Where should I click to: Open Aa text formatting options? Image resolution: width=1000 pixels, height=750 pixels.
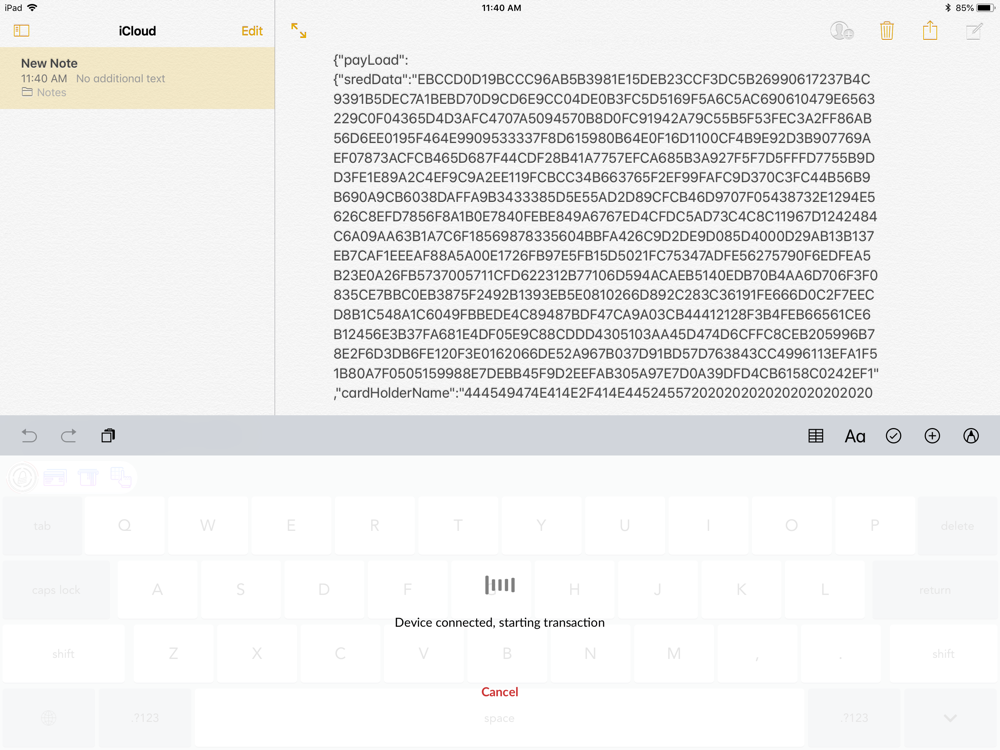click(x=855, y=436)
